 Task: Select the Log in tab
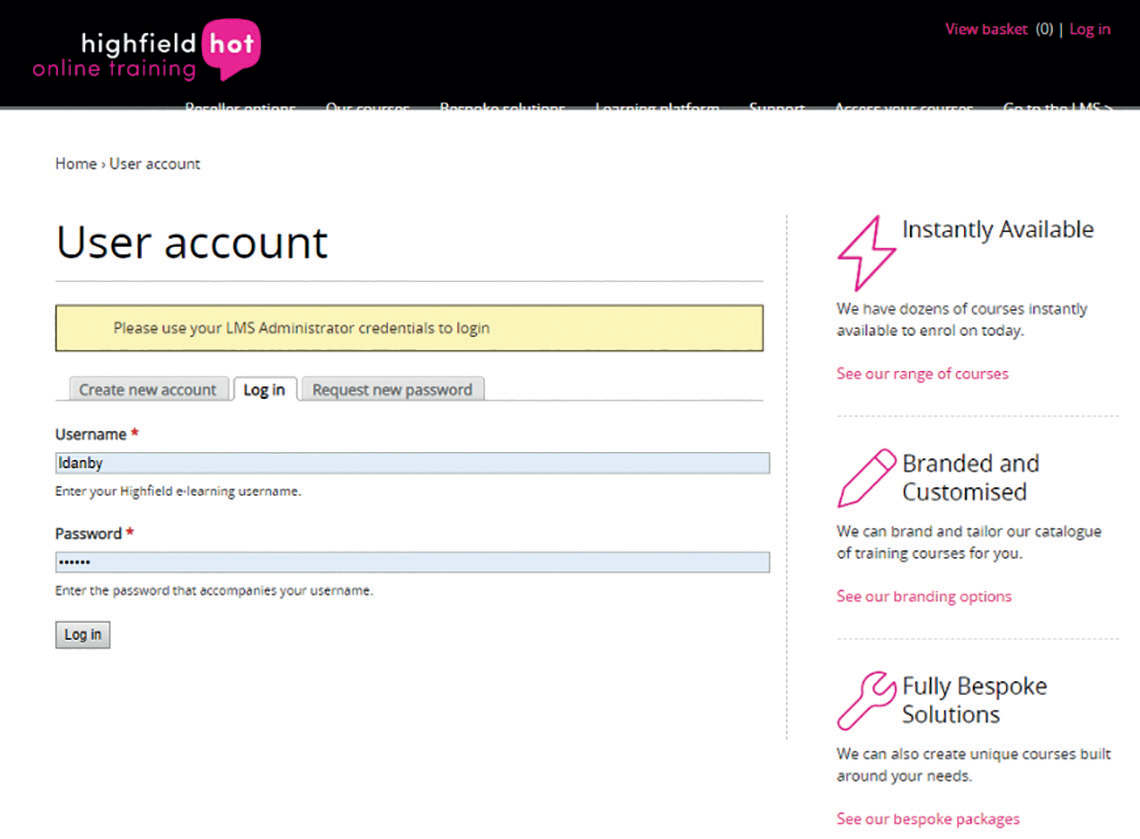click(x=264, y=390)
